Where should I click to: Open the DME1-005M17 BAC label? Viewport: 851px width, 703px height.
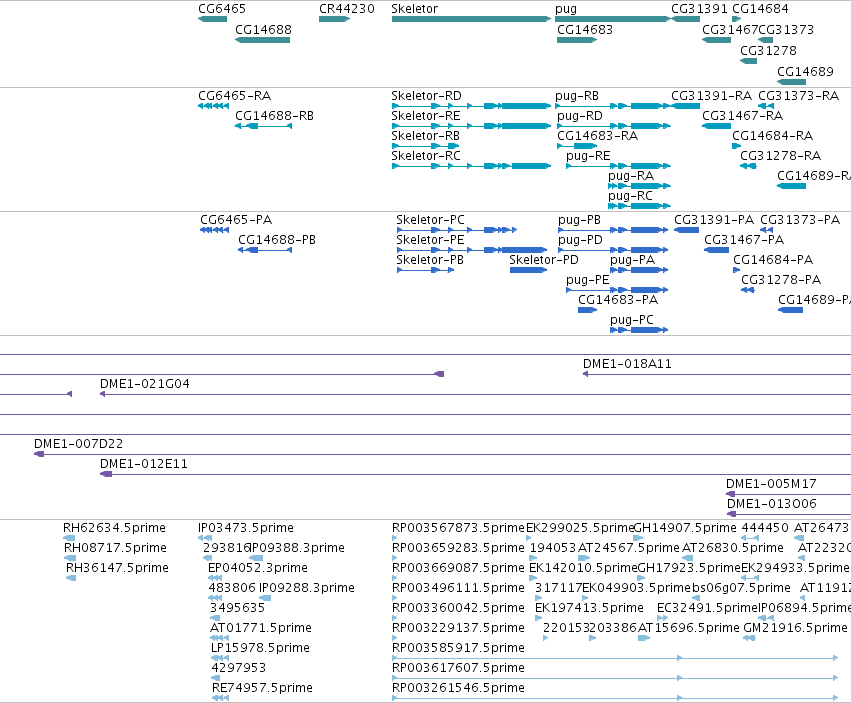click(771, 484)
